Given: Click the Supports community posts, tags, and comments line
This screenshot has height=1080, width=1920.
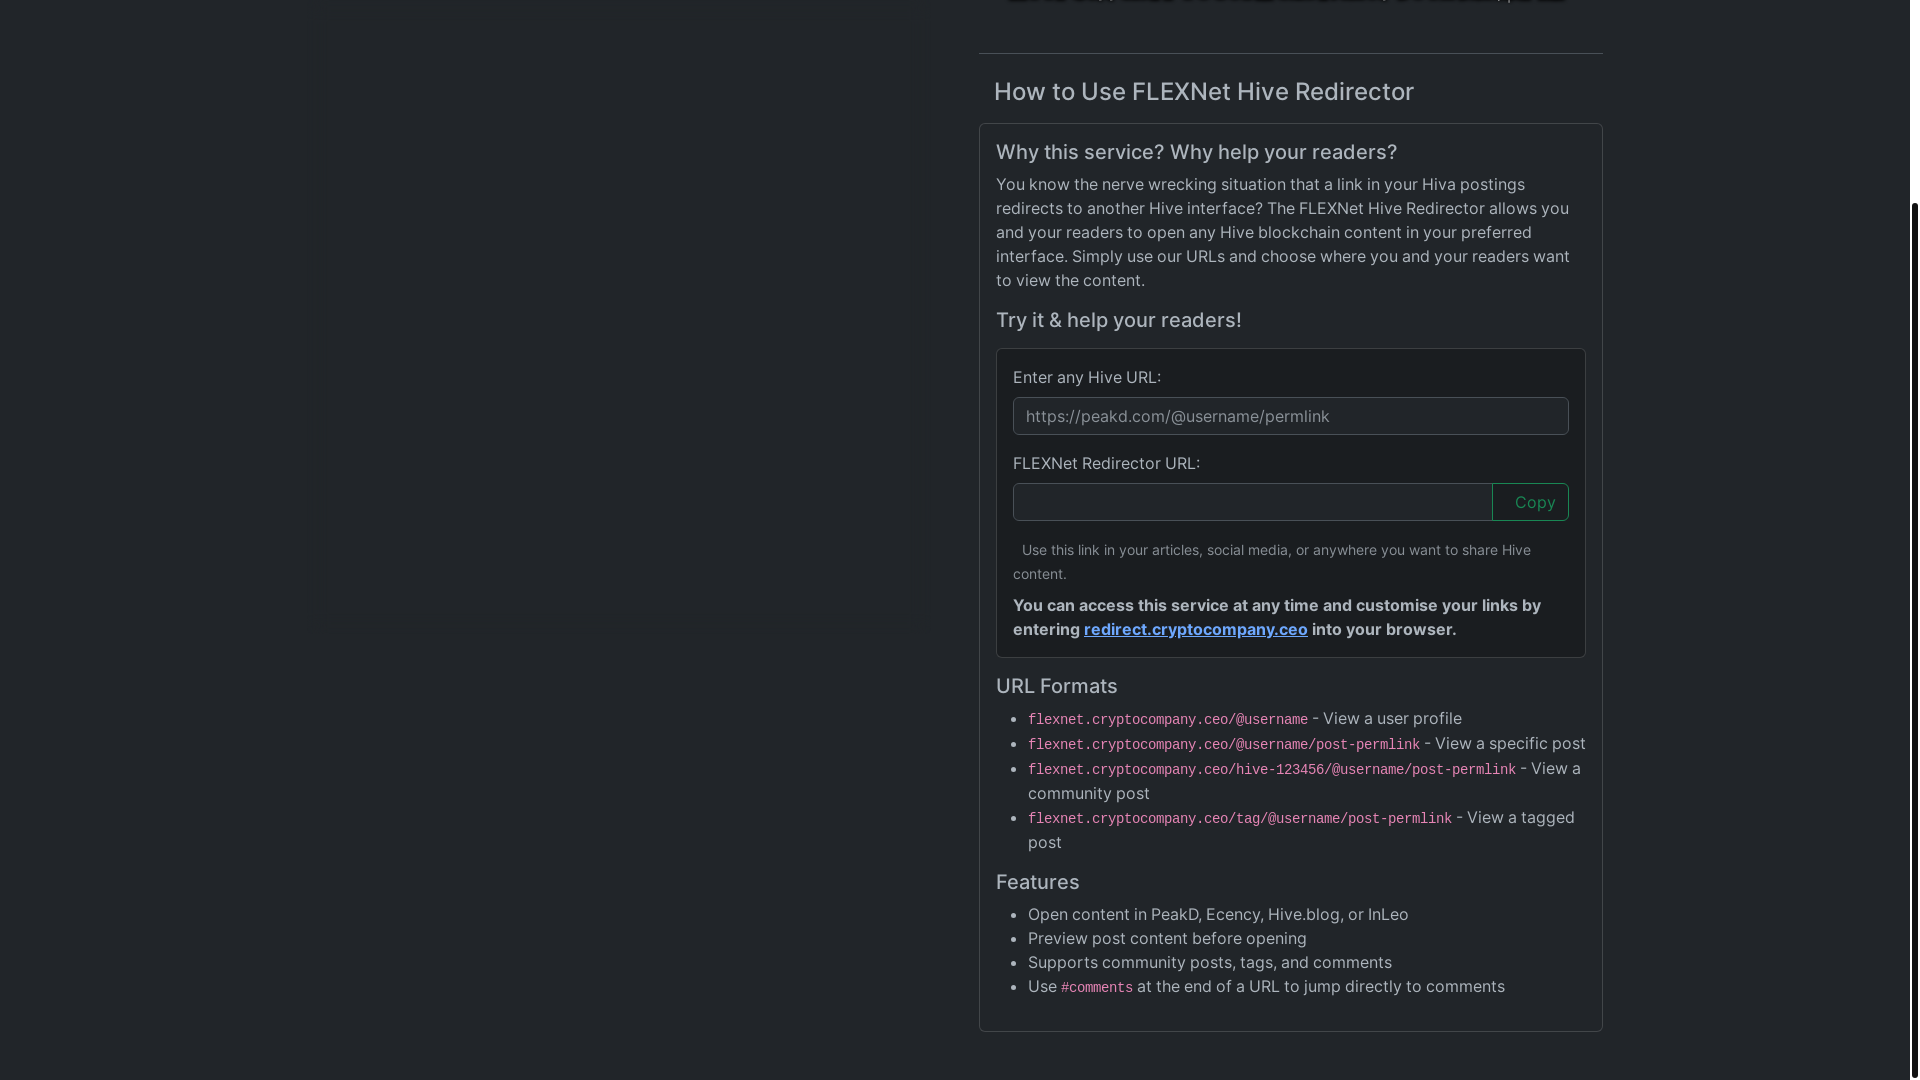Looking at the screenshot, I should click(1209, 962).
